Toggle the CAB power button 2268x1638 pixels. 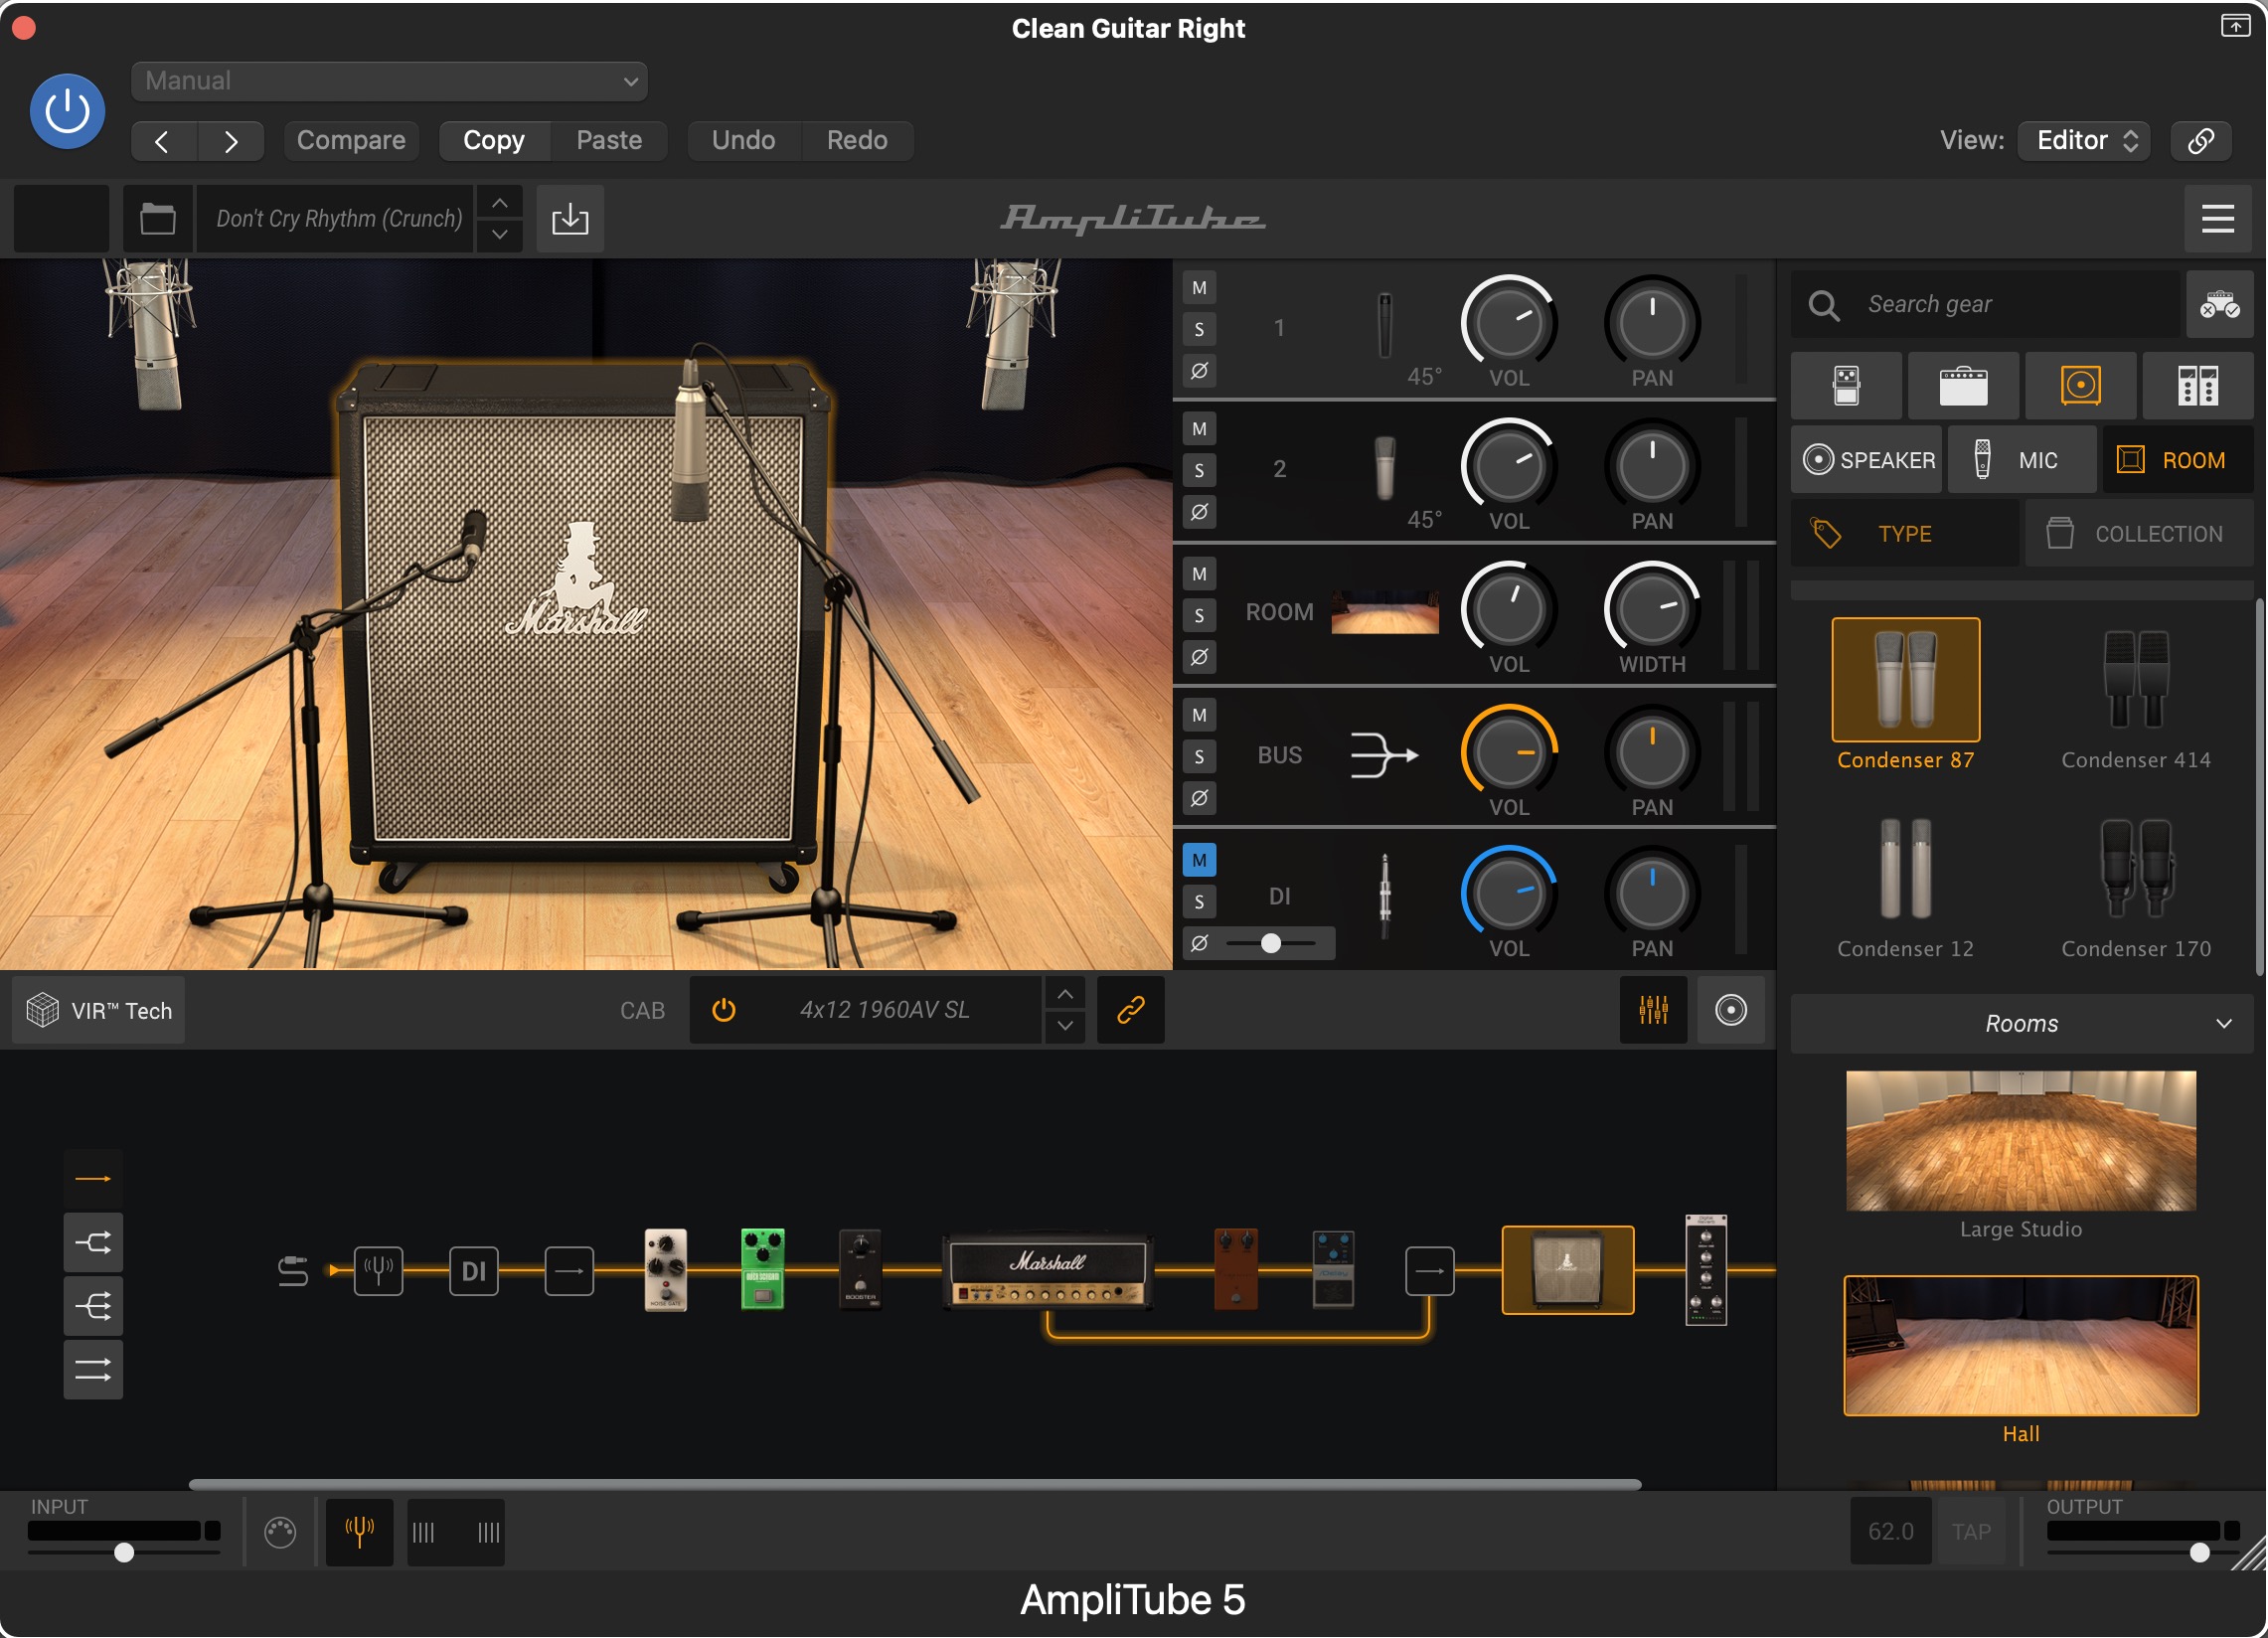pos(724,1010)
